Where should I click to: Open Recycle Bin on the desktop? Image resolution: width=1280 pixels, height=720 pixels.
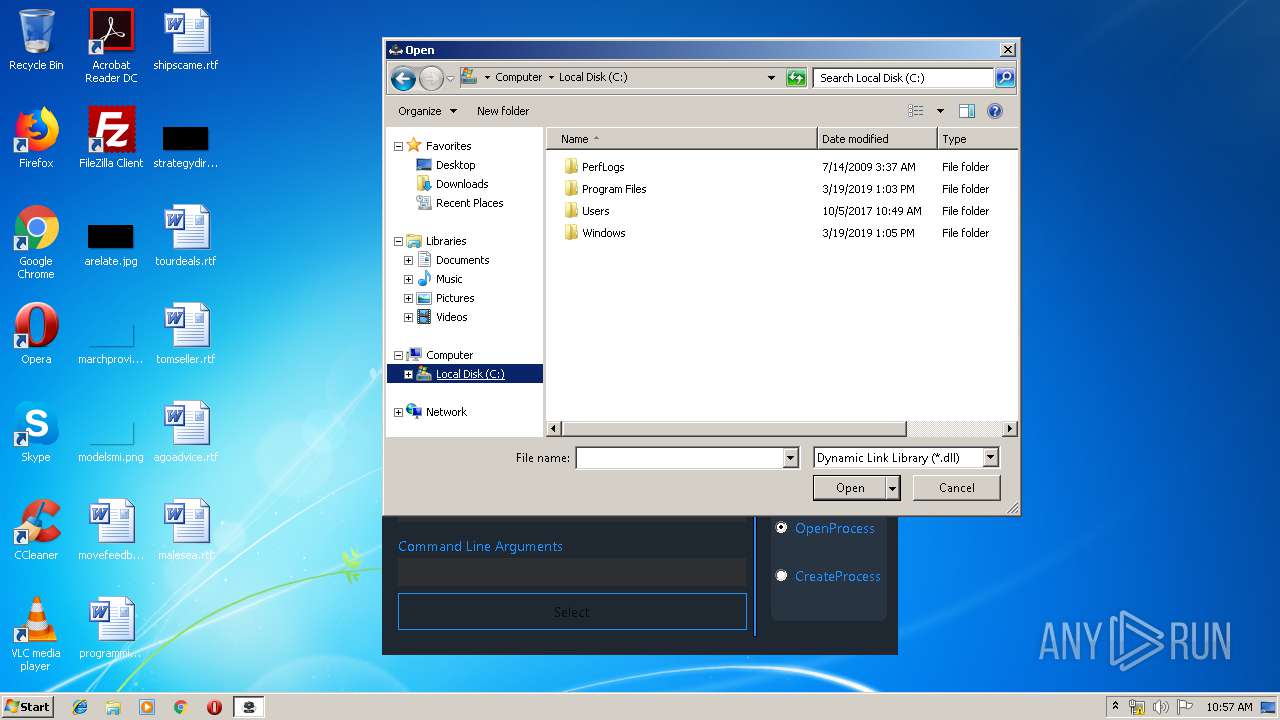[36, 40]
